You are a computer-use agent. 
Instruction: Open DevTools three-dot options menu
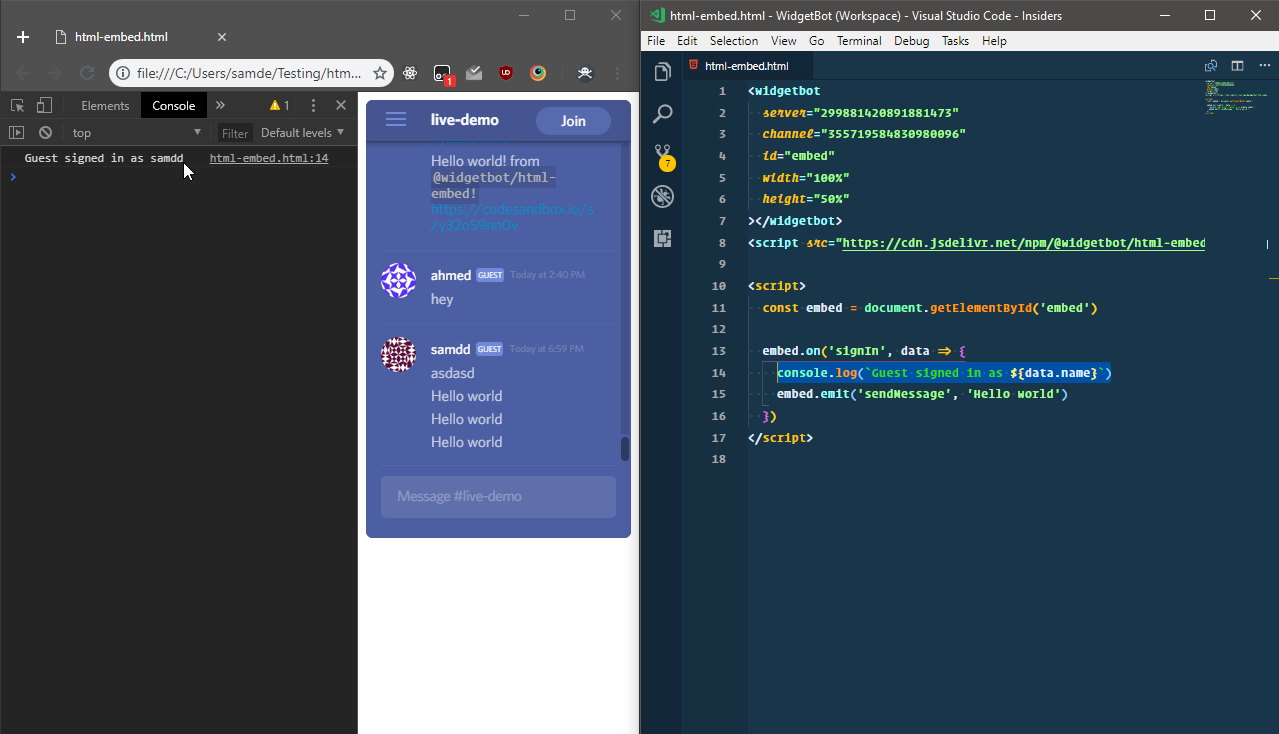313,105
